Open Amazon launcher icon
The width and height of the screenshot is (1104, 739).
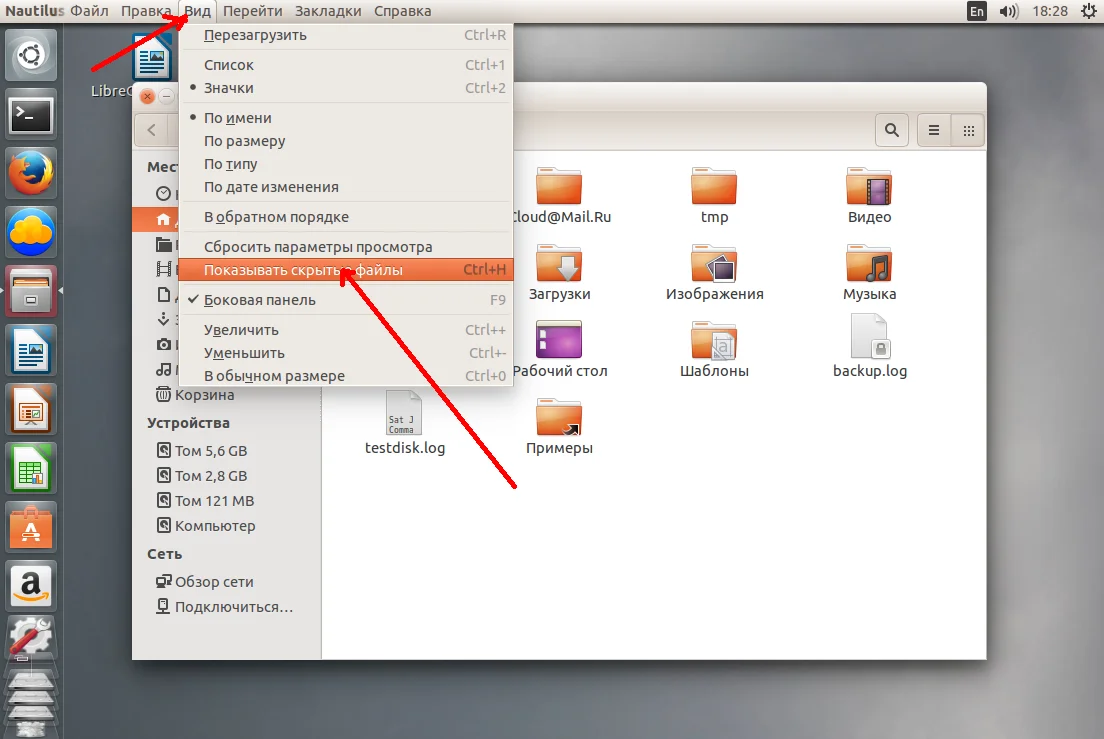pos(30,587)
